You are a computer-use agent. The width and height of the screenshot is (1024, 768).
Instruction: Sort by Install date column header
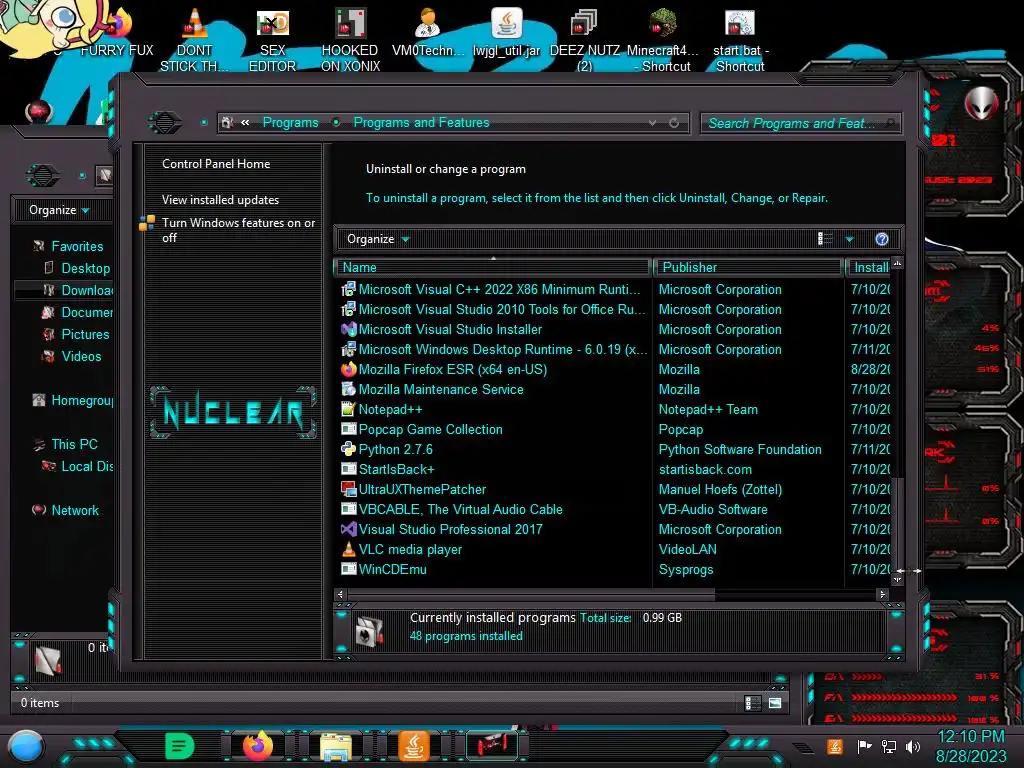868,267
